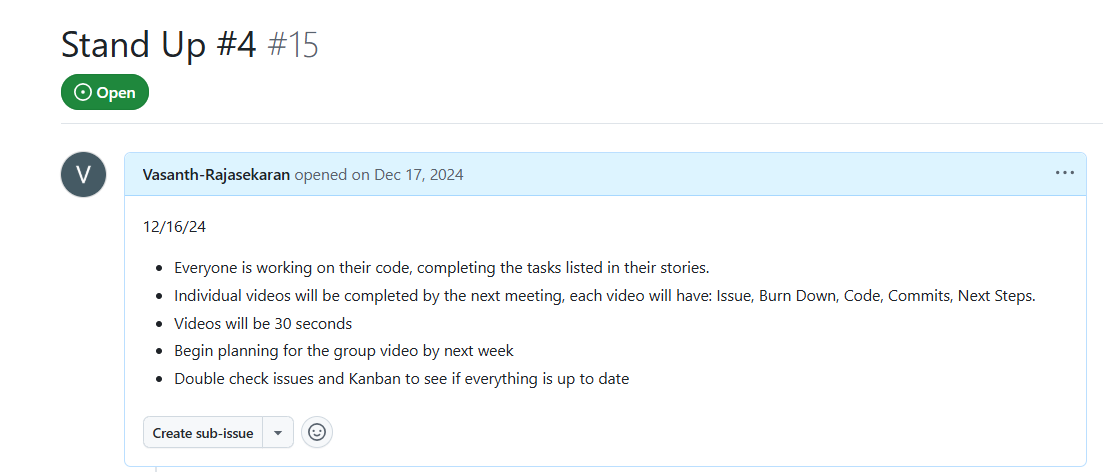Click the 'Individual videos will be completed' bullet

coord(604,296)
